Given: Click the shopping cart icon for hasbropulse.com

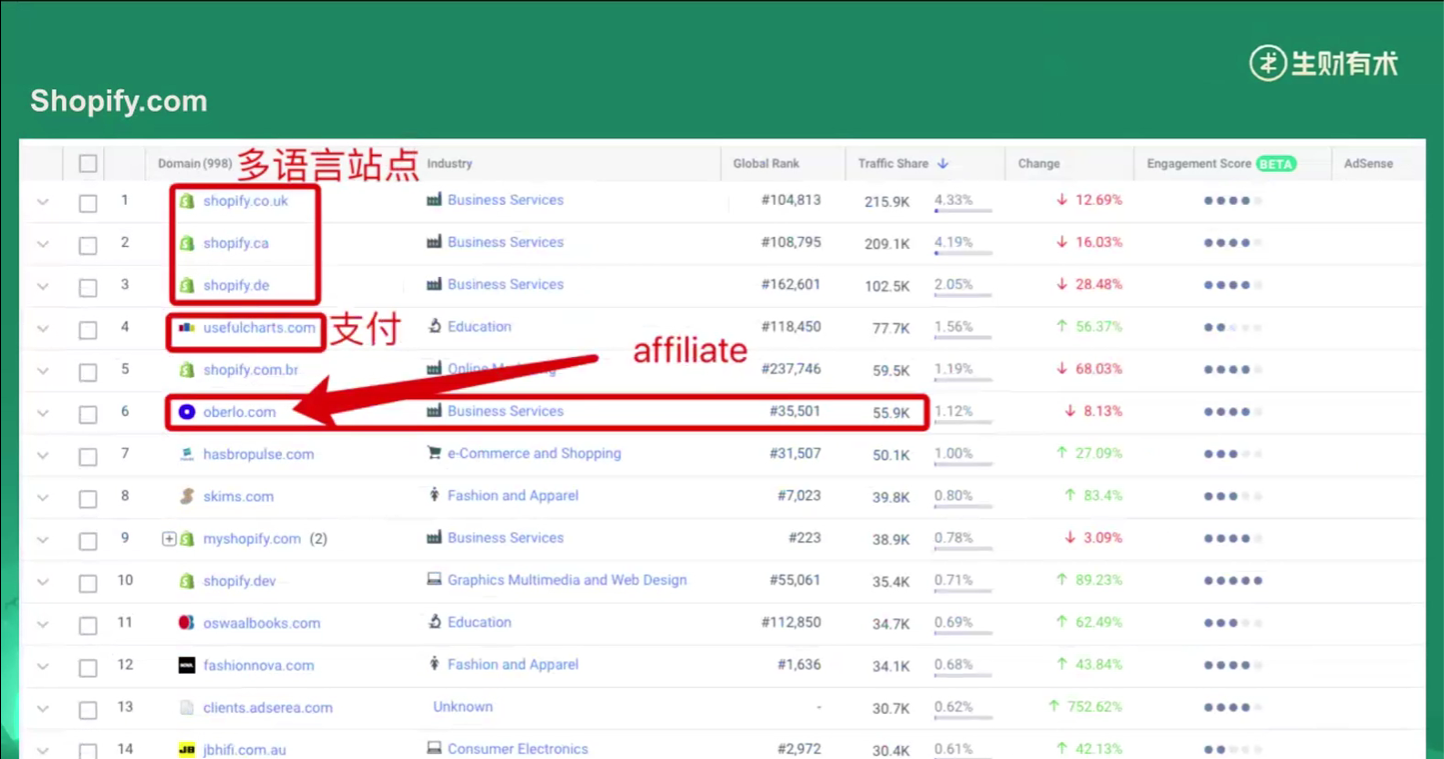Looking at the screenshot, I should [x=434, y=453].
